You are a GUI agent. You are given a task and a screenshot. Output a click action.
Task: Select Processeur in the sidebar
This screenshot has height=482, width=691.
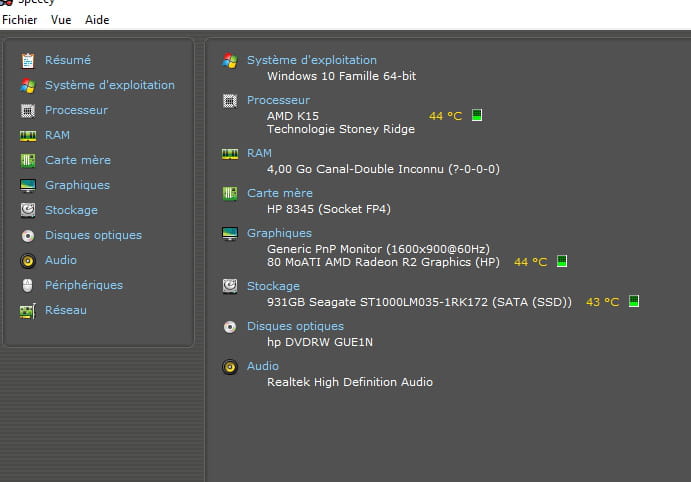(76, 110)
